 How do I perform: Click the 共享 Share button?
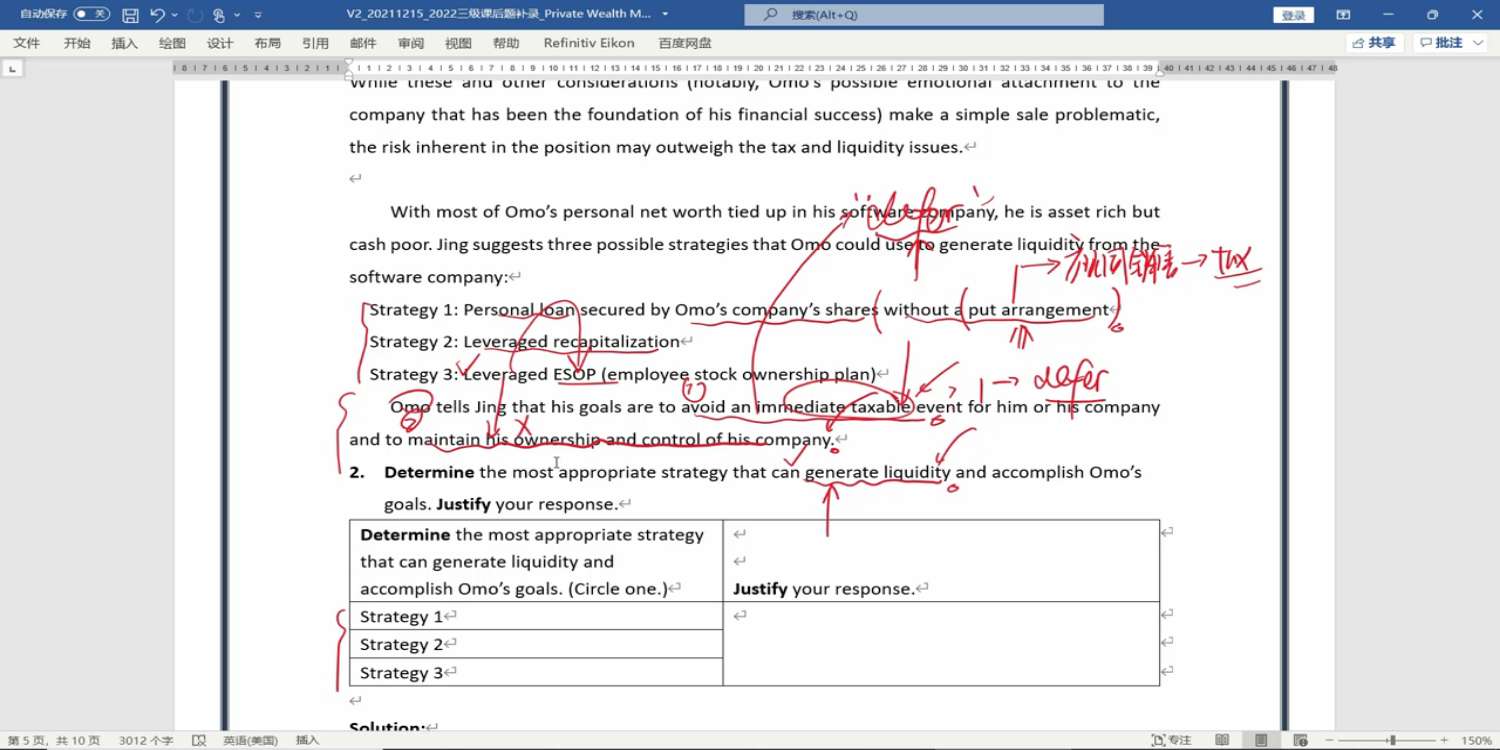click(1375, 43)
